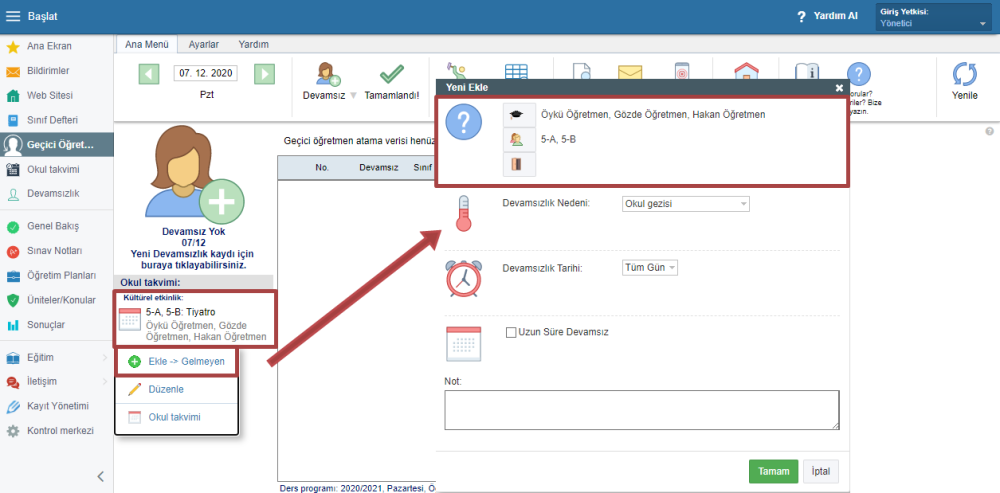Select Geçici Öğretmen sidebar item
This screenshot has height=493, width=1000.
coord(57,145)
